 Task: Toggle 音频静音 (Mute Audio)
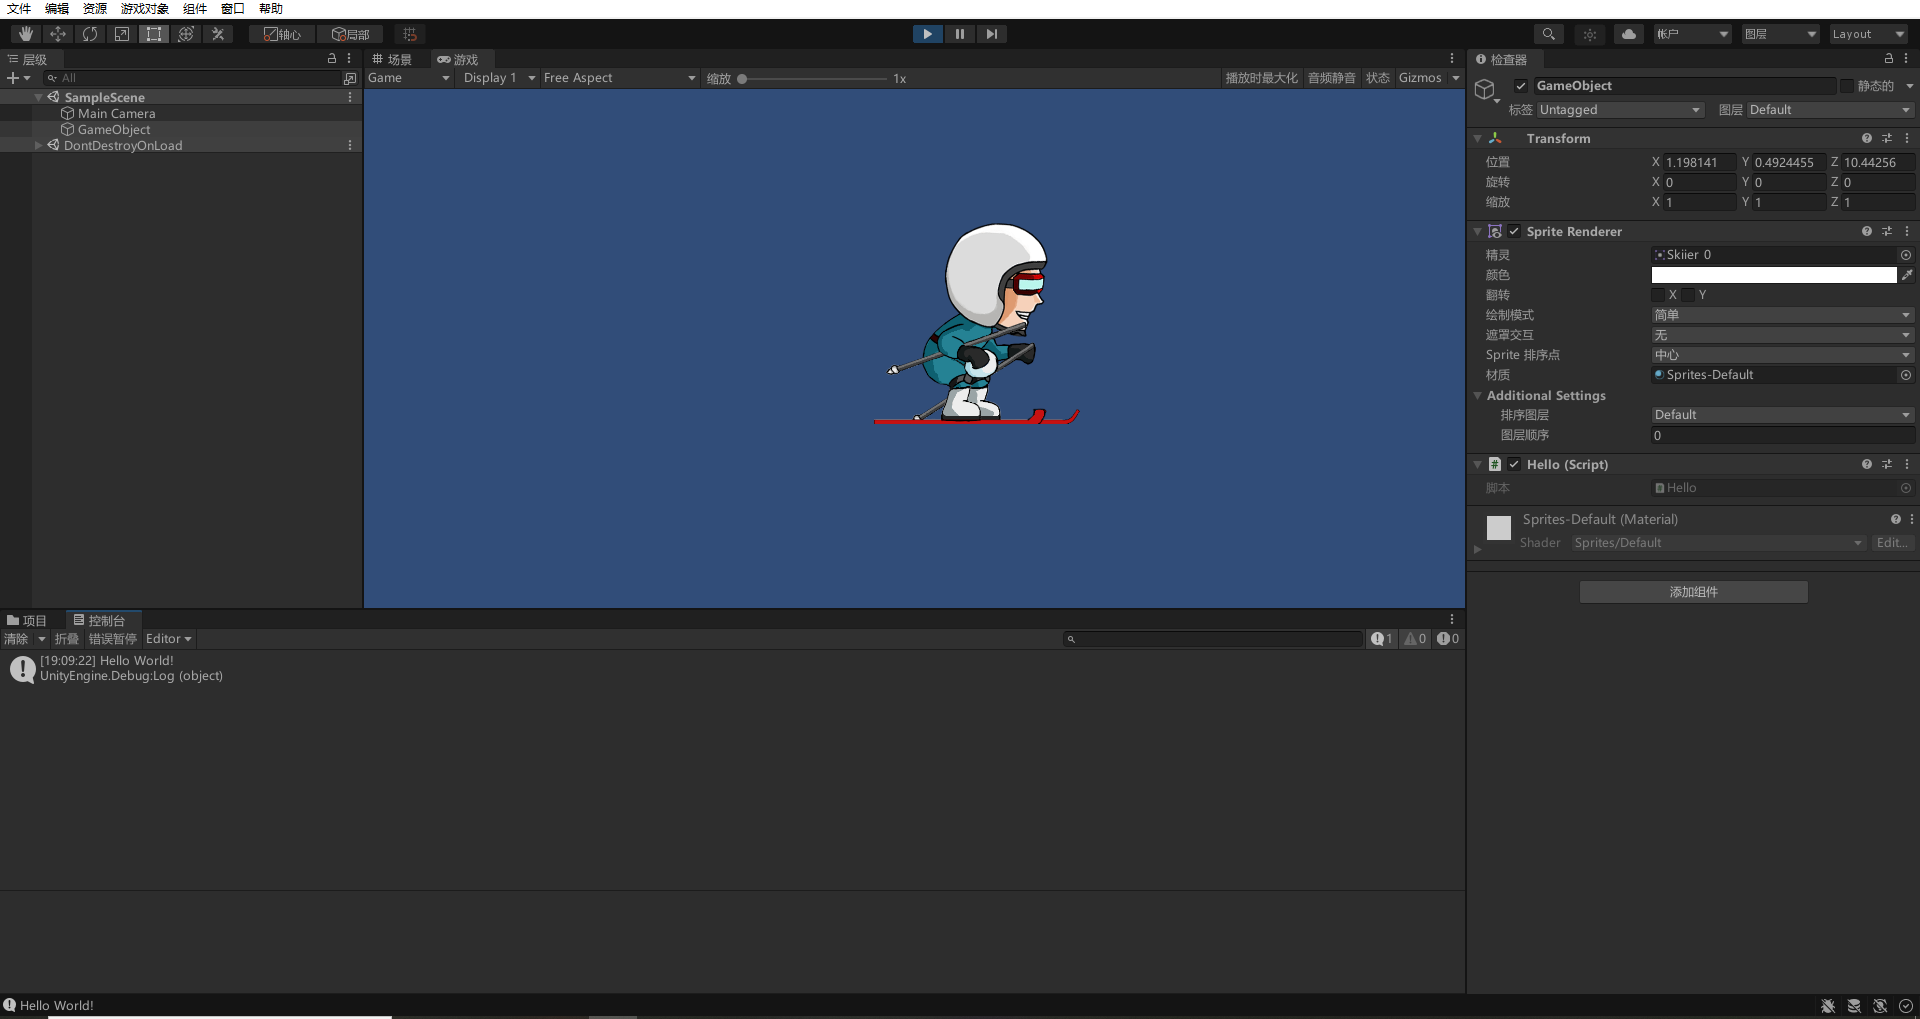1332,78
